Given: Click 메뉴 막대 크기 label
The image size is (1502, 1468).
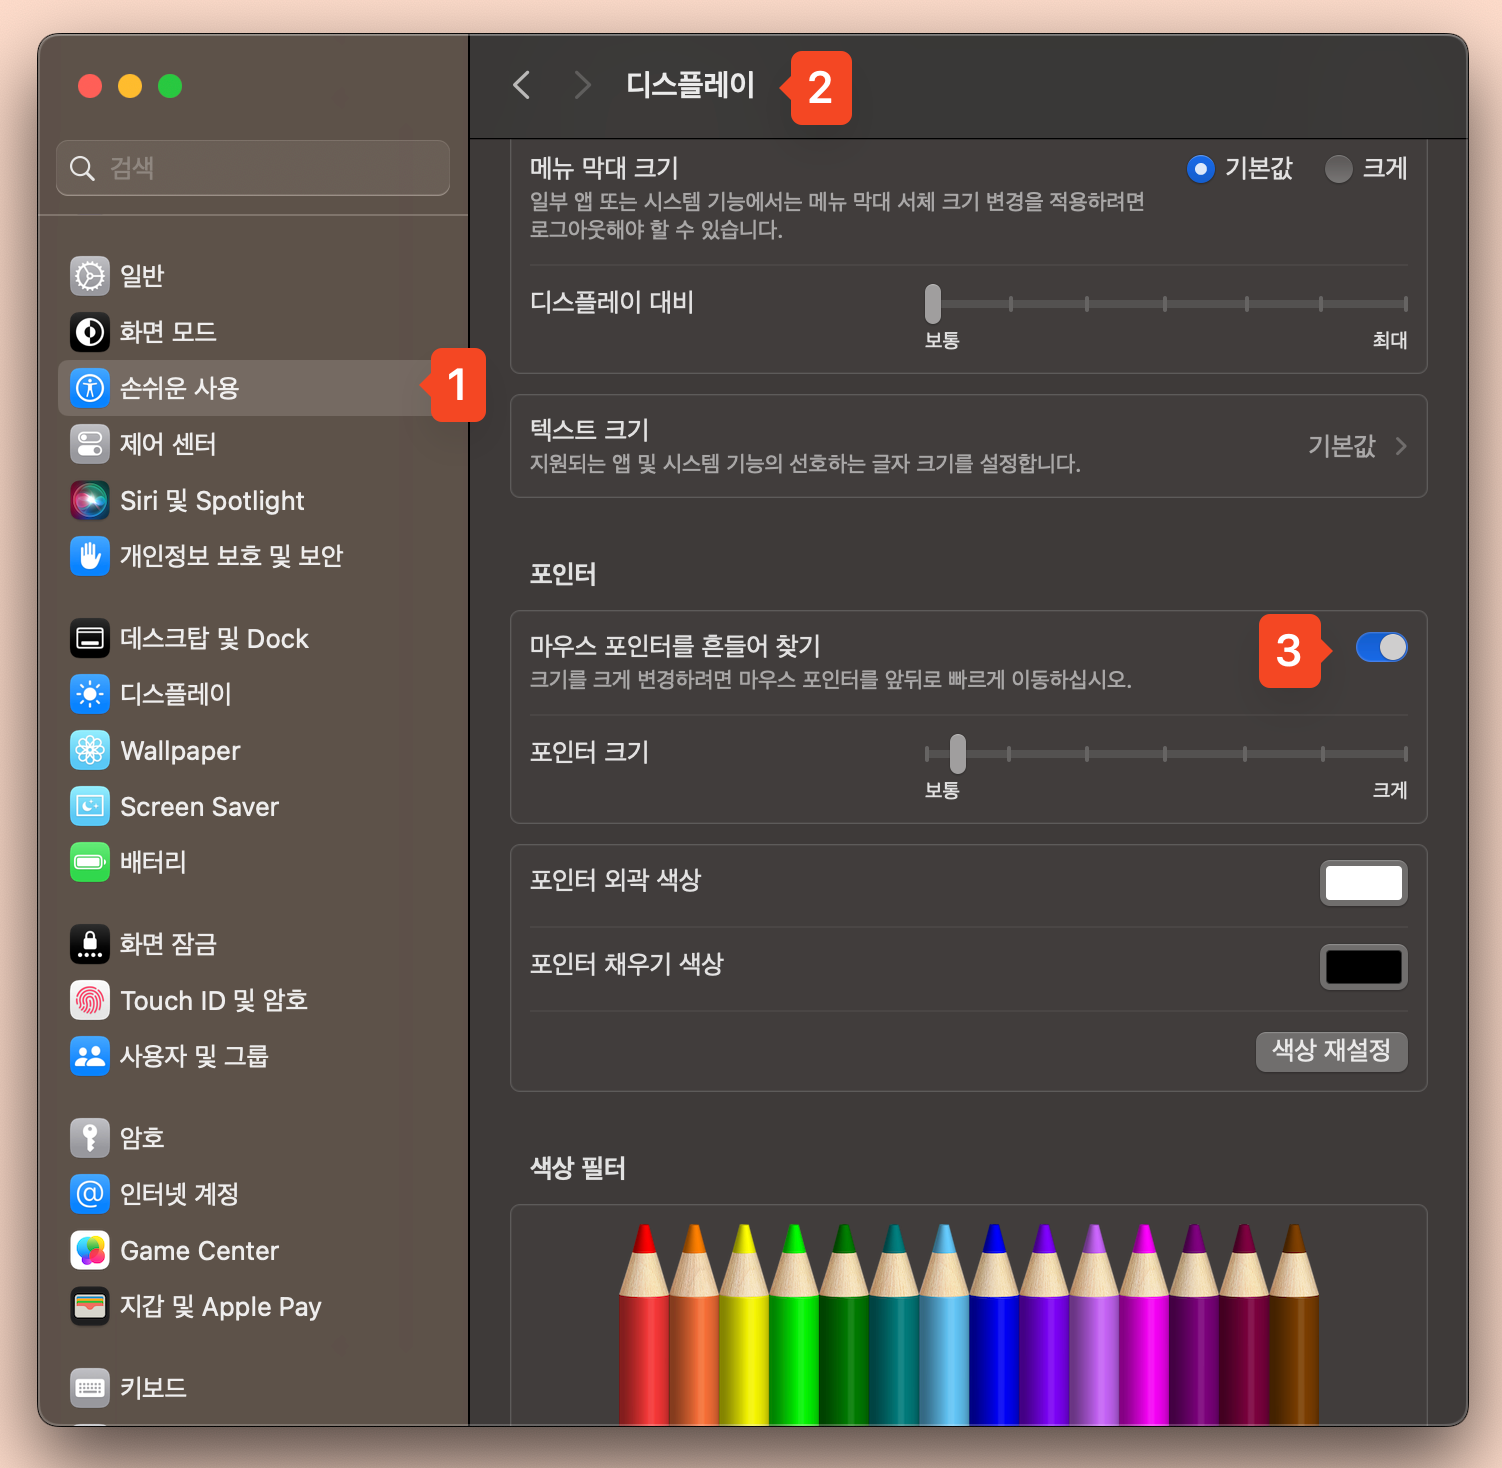Looking at the screenshot, I should (x=604, y=168).
